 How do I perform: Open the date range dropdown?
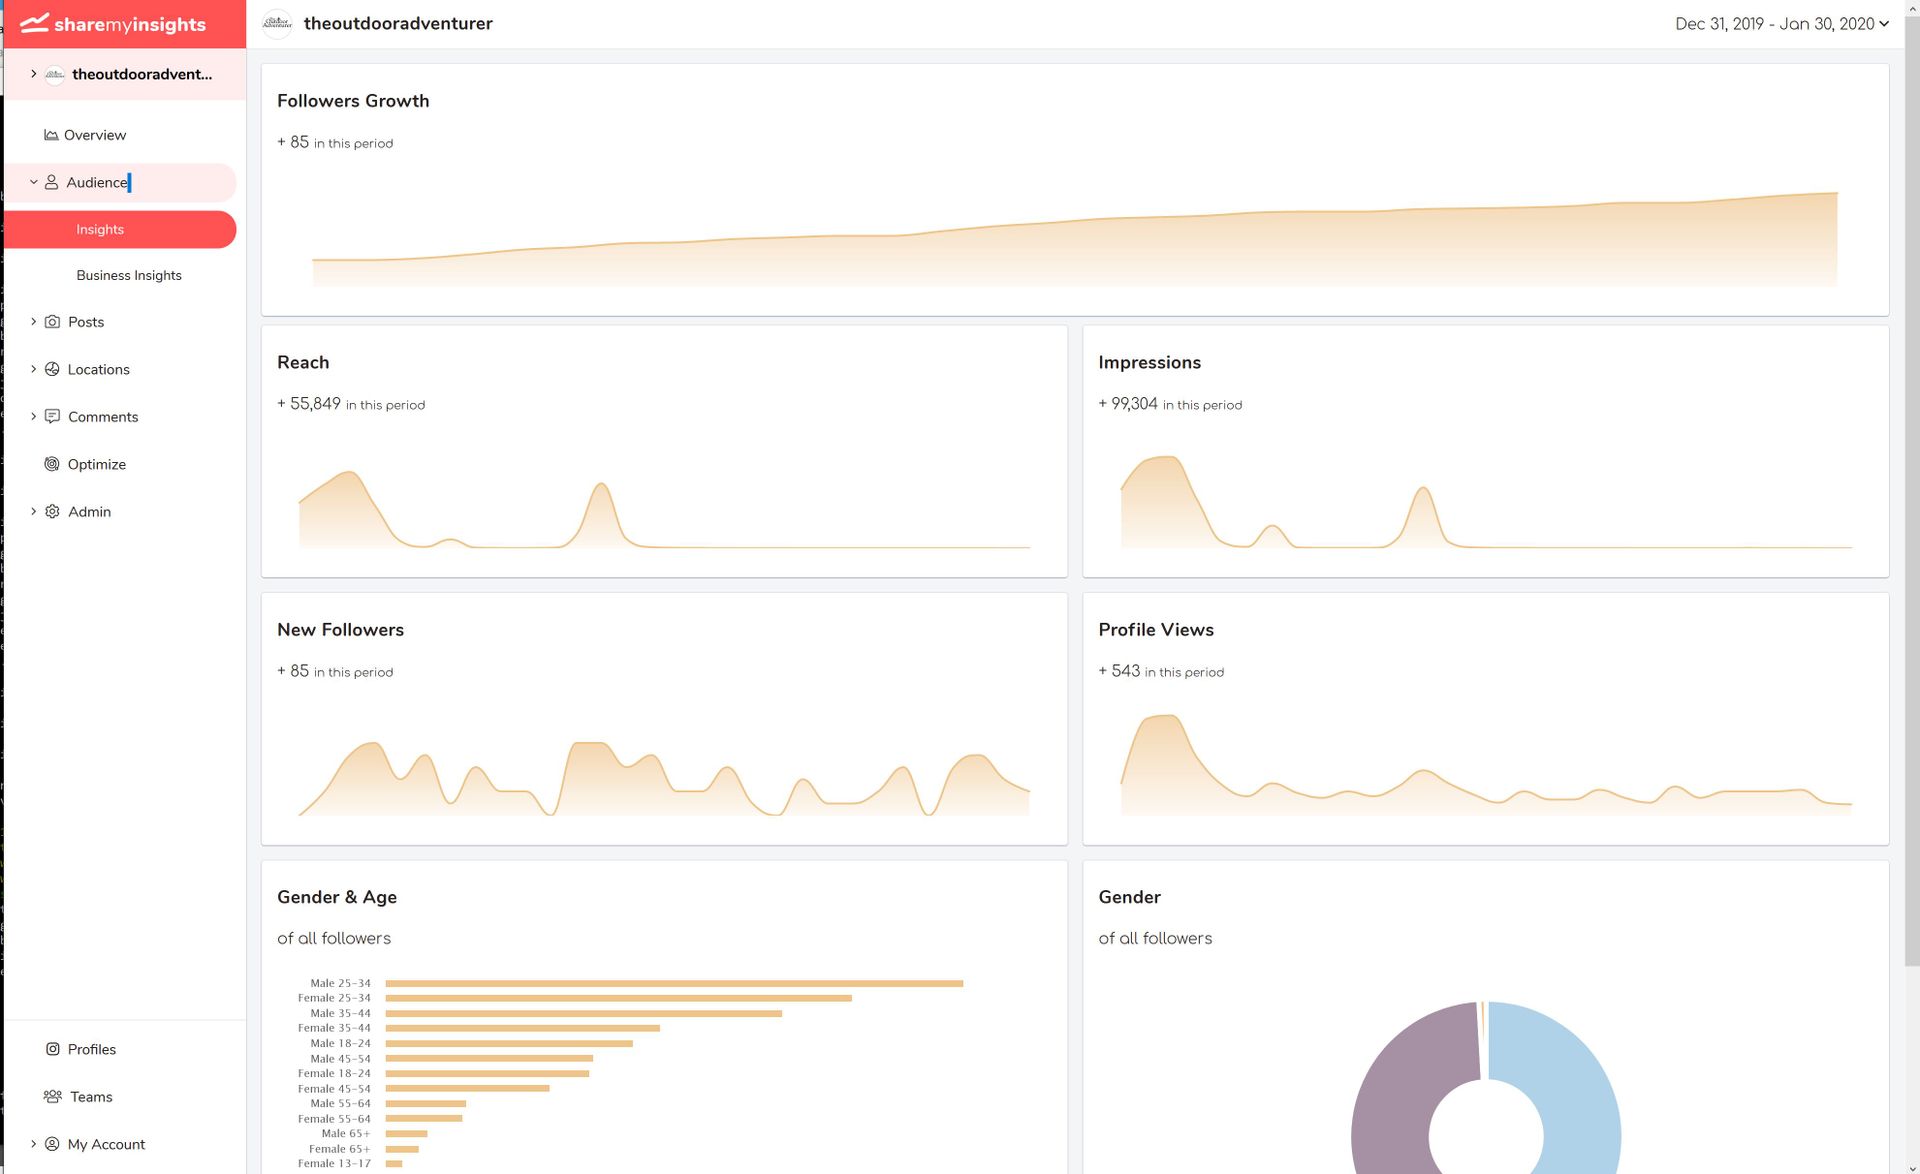coord(1782,24)
